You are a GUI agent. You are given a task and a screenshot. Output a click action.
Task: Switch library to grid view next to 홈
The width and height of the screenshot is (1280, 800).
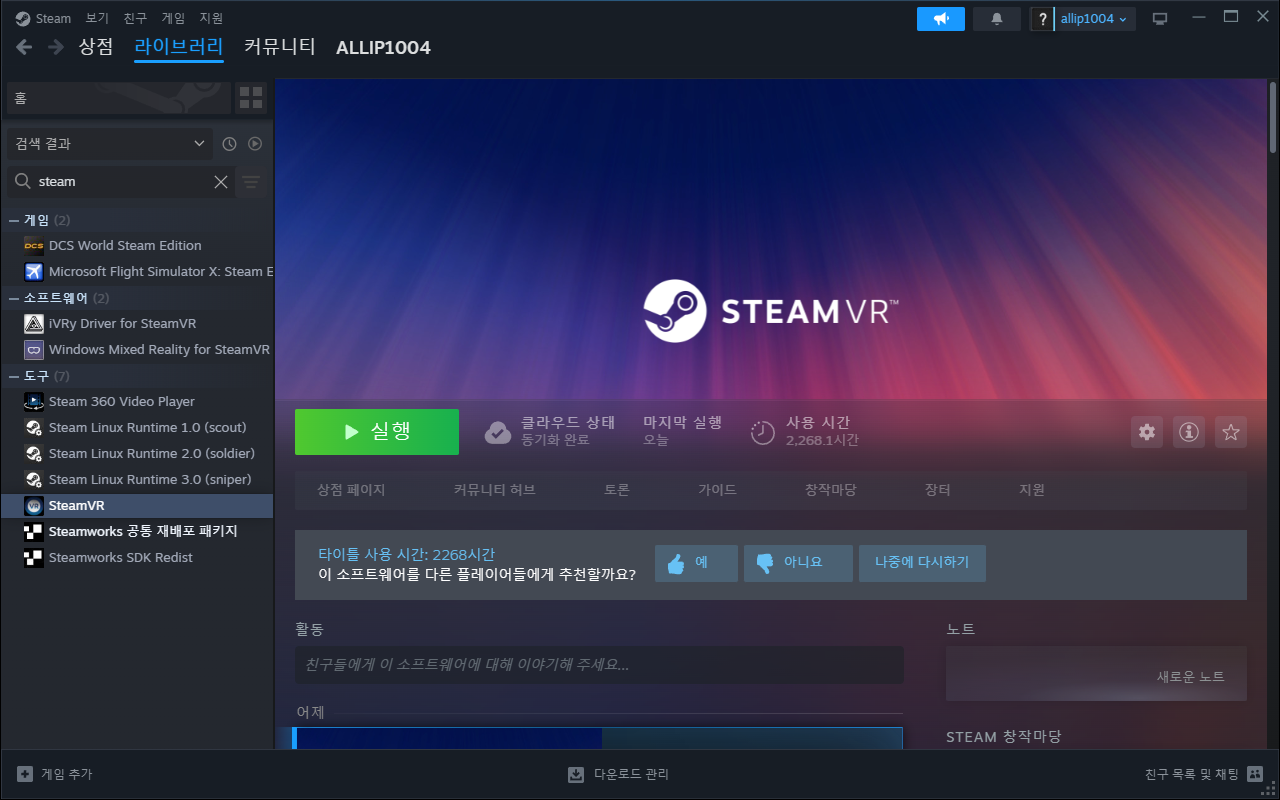(x=250, y=98)
